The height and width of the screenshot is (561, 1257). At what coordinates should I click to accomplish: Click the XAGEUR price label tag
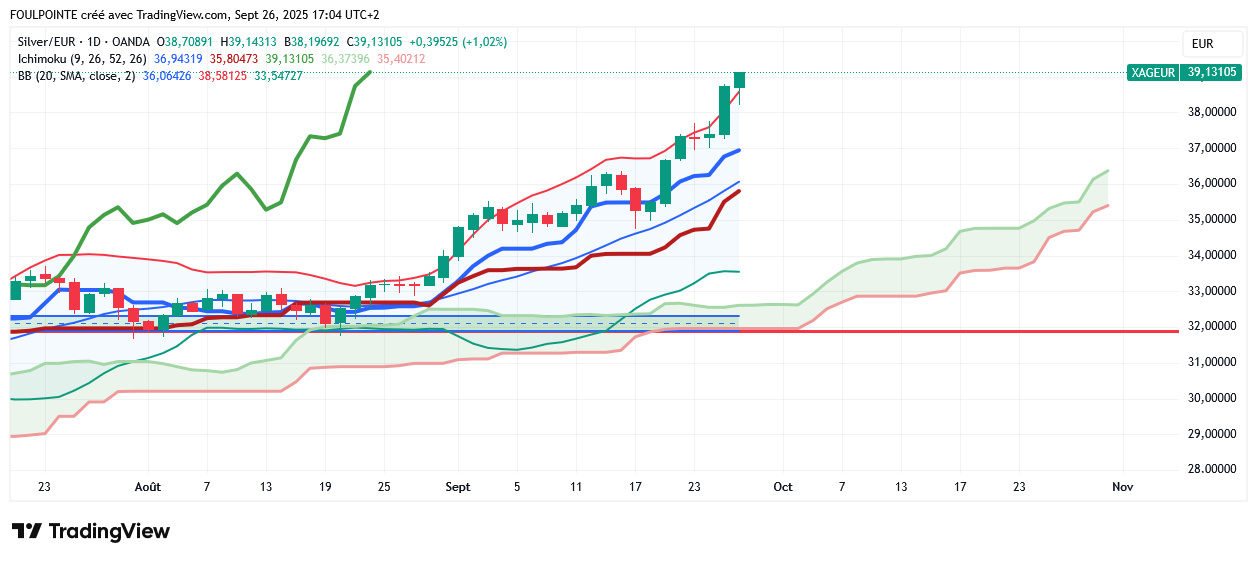1153,72
